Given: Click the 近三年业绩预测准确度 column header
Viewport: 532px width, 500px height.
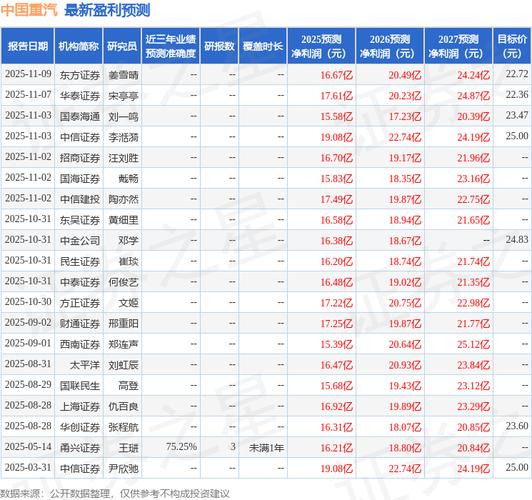Looking at the screenshot, I should (x=171, y=46).
